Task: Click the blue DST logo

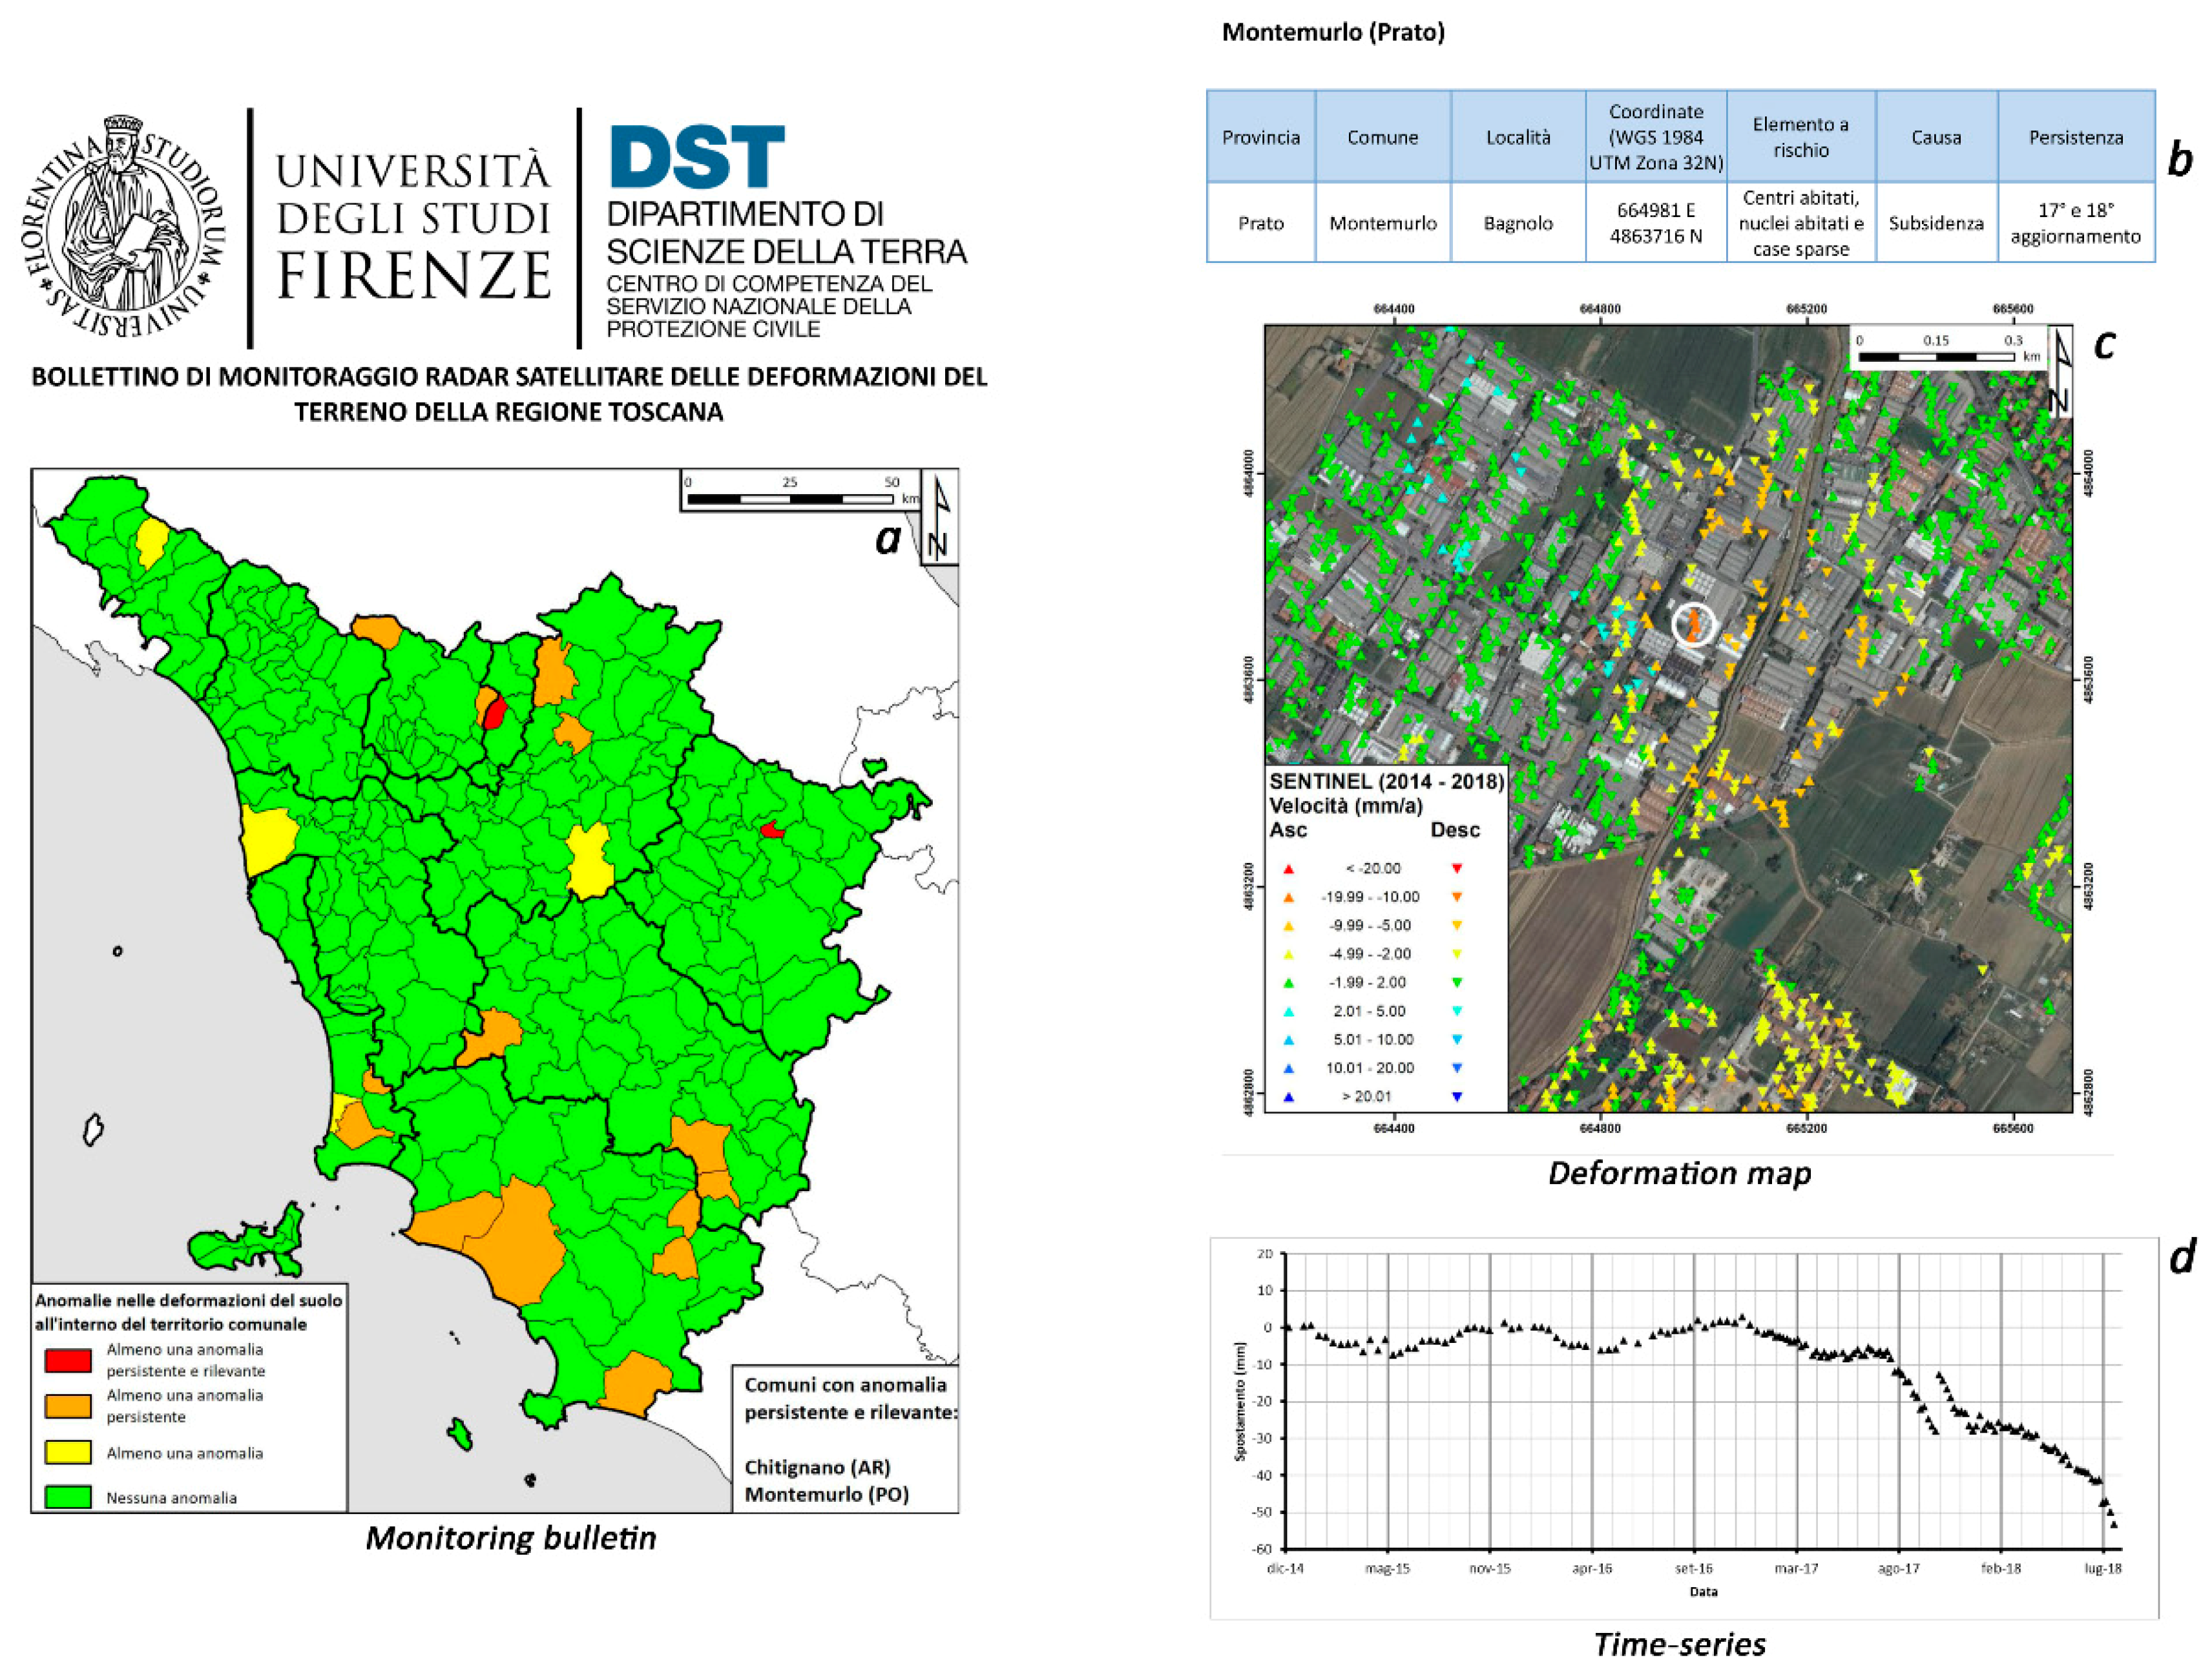Action: pyautogui.click(x=697, y=157)
